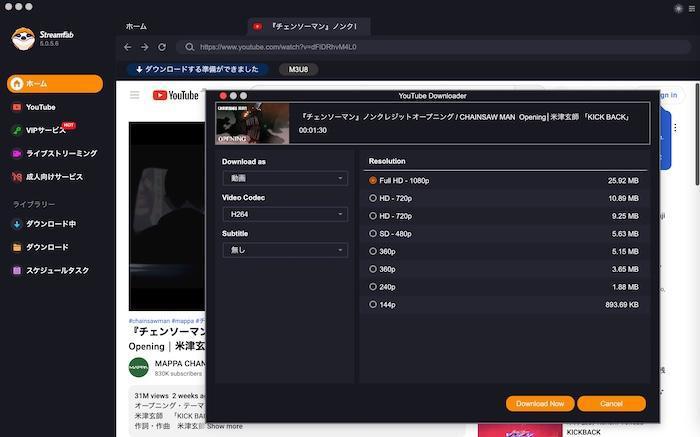Click the 25.92 MB file size
Image resolution: width=700 pixels, height=437 pixels.
coord(623,181)
